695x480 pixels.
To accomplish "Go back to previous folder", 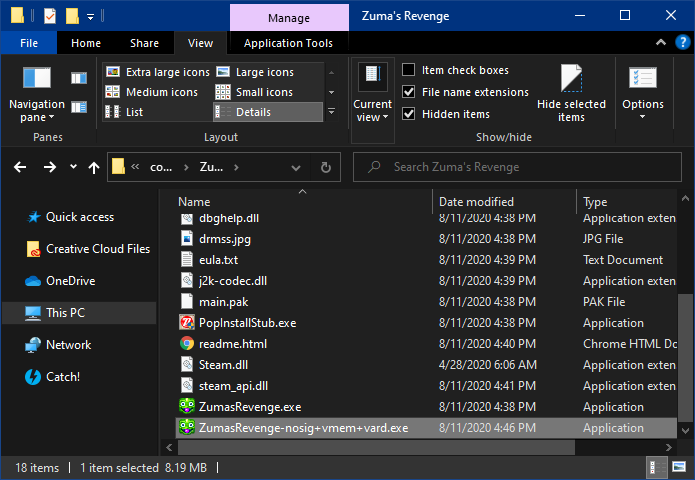I will coord(20,167).
